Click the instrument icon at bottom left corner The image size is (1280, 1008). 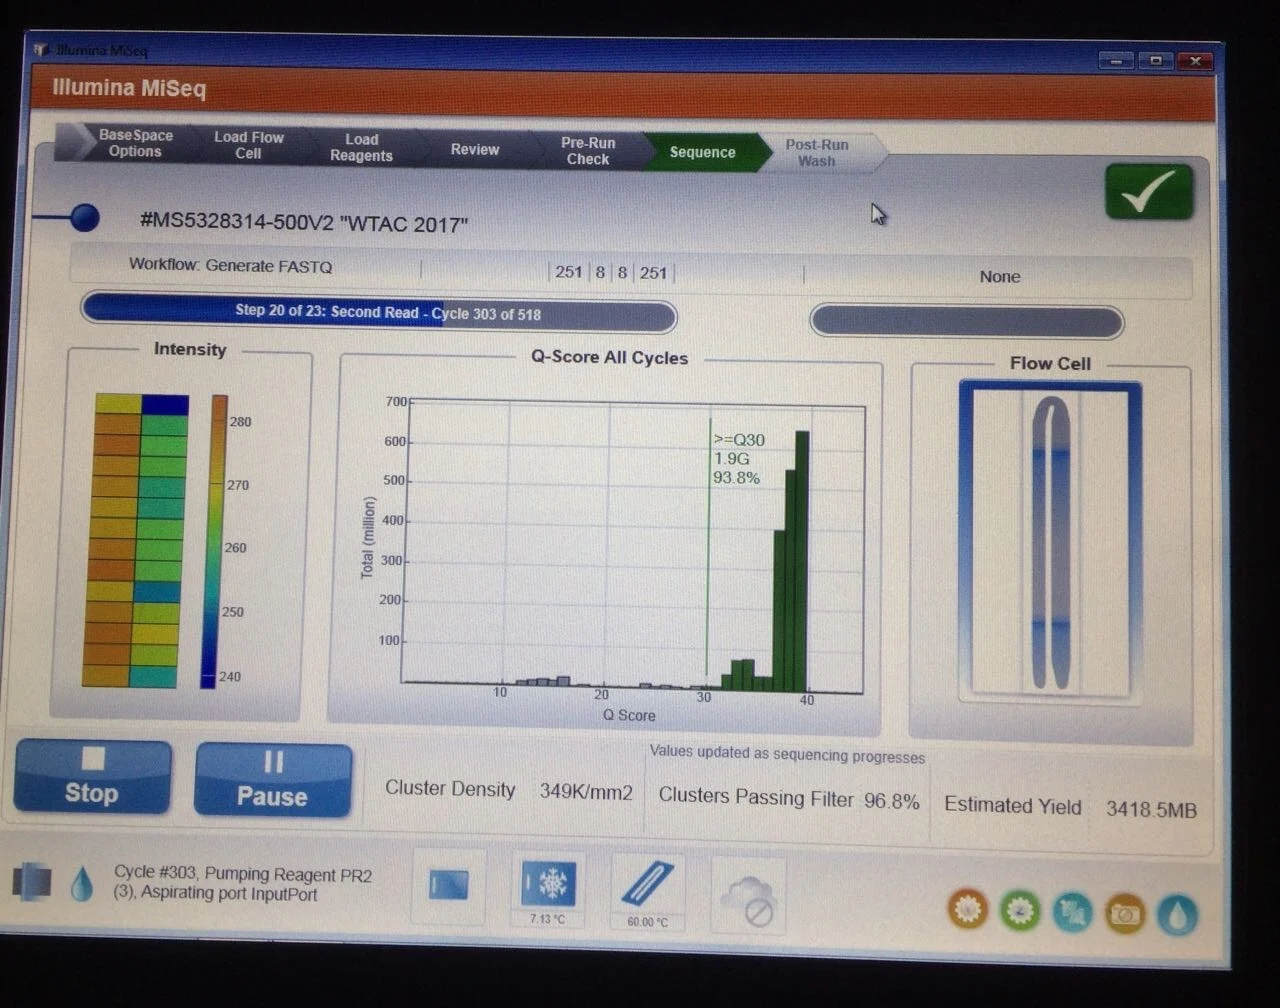32,880
